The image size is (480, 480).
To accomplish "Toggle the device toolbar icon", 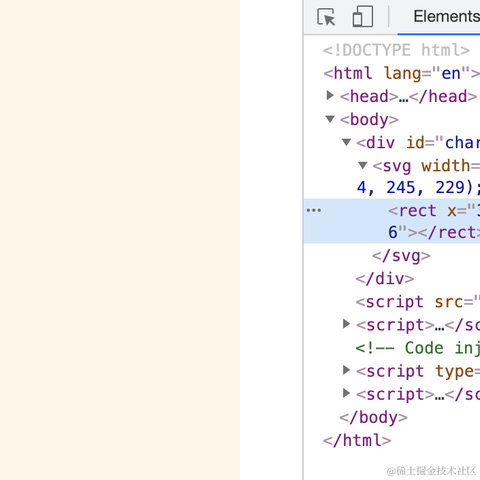I will coord(363,16).
